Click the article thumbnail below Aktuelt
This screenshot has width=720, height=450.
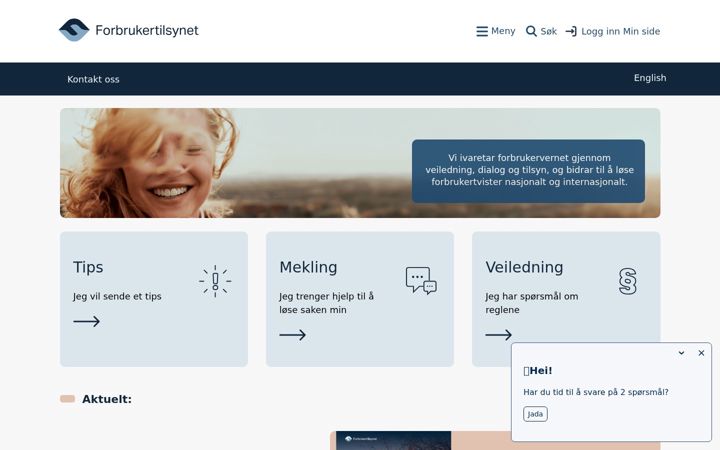pos(394,441)
